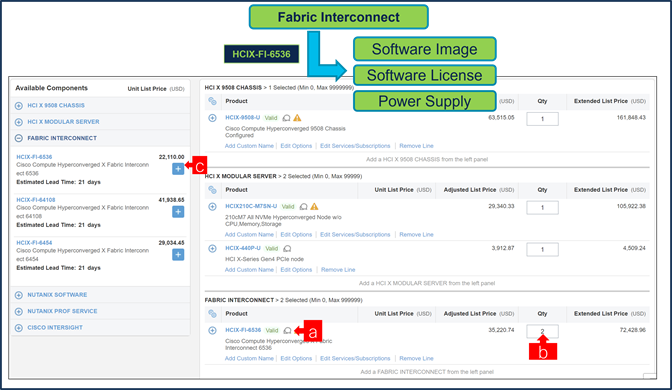
Task: Expand the HCIX-9508-U product row
Action: [x=212, y=117]
